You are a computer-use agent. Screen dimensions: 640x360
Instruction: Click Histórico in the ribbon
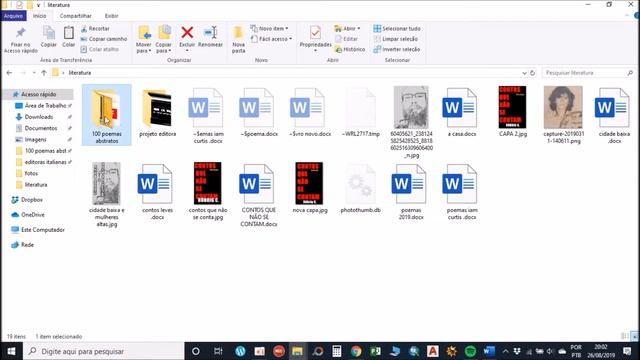point(350,49)
